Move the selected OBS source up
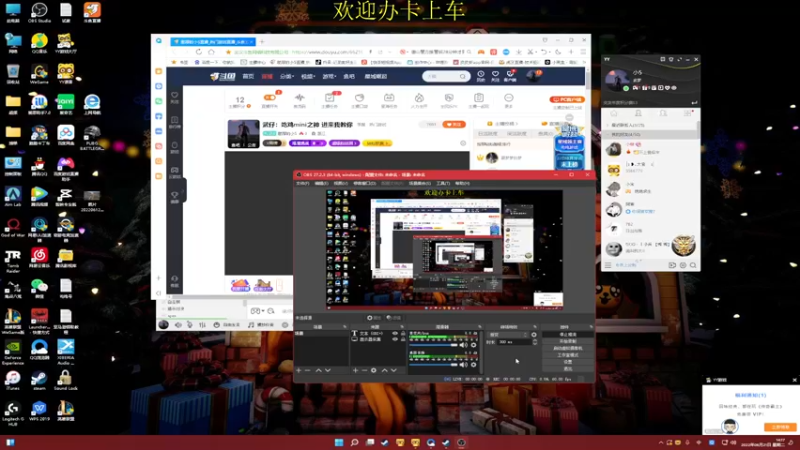800x450 pixels. (385, 370)
